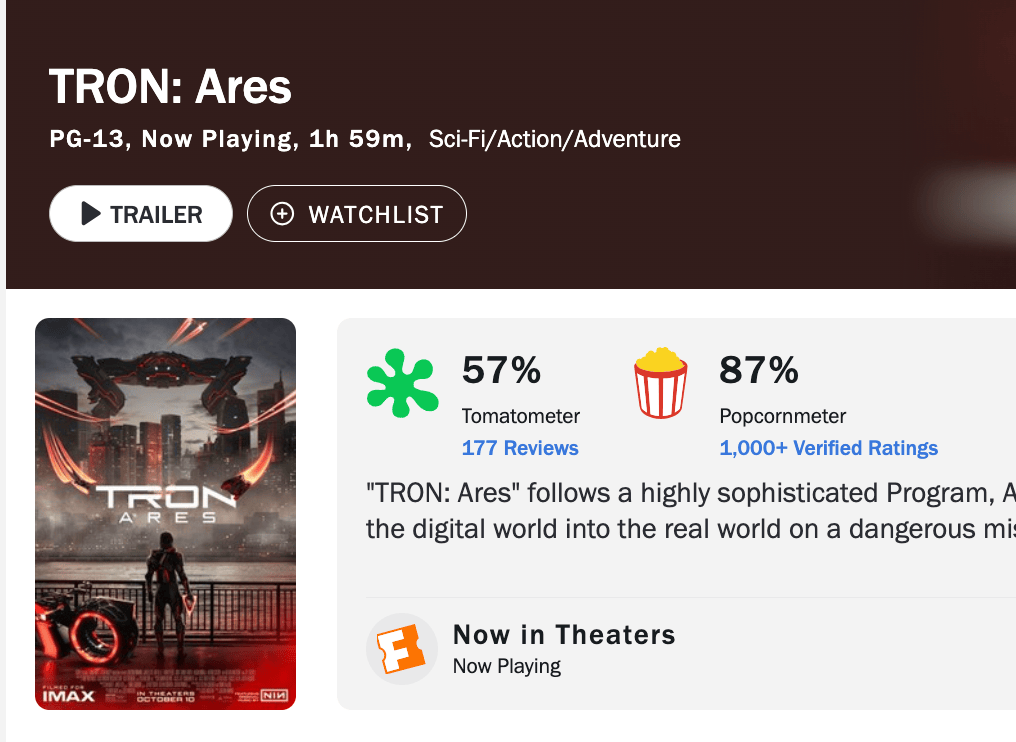1016x742 pixels.
Task: Select the 87% Popcornmeter score
Action: click(x=759, y=371)
